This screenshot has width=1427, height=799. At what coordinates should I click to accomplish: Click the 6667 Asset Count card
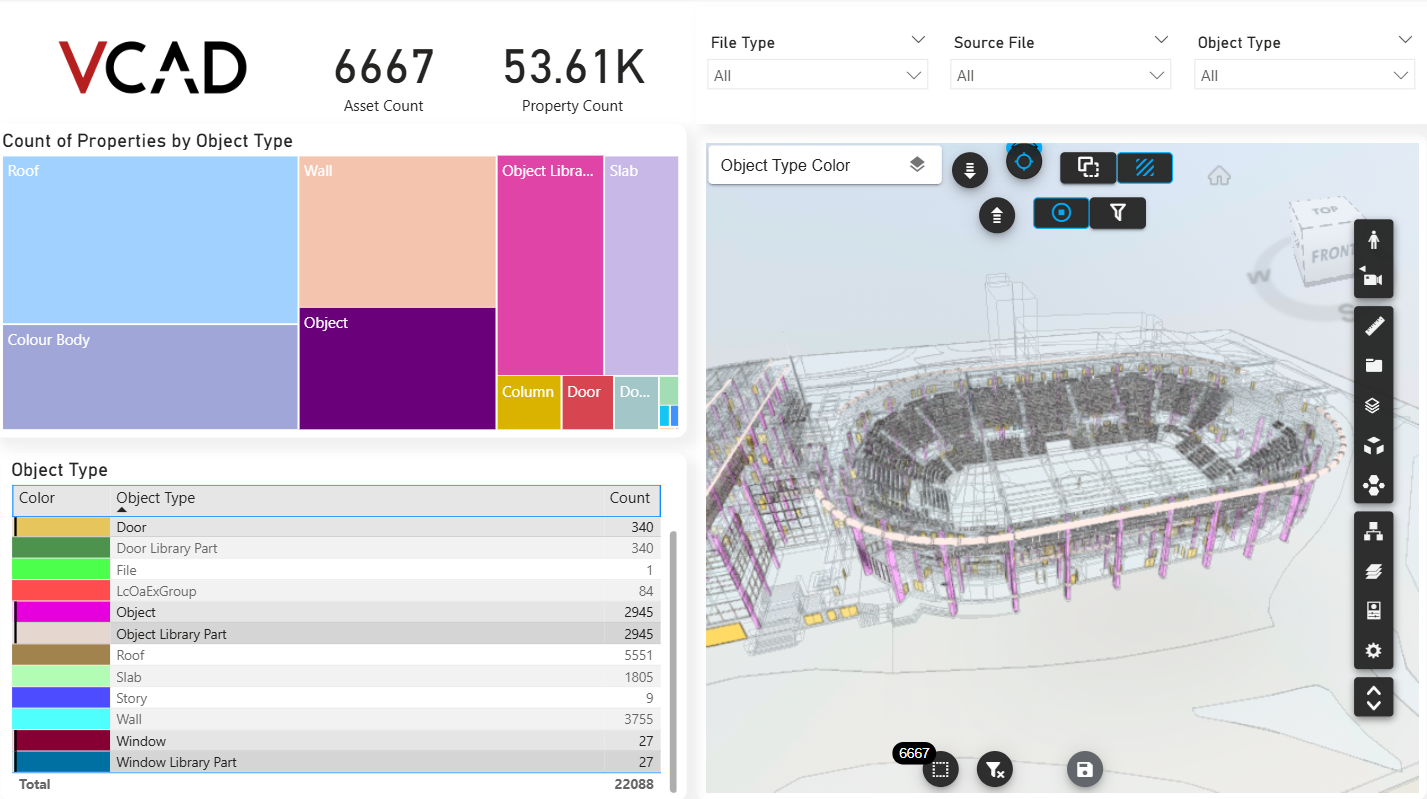[x=384, y=80]
